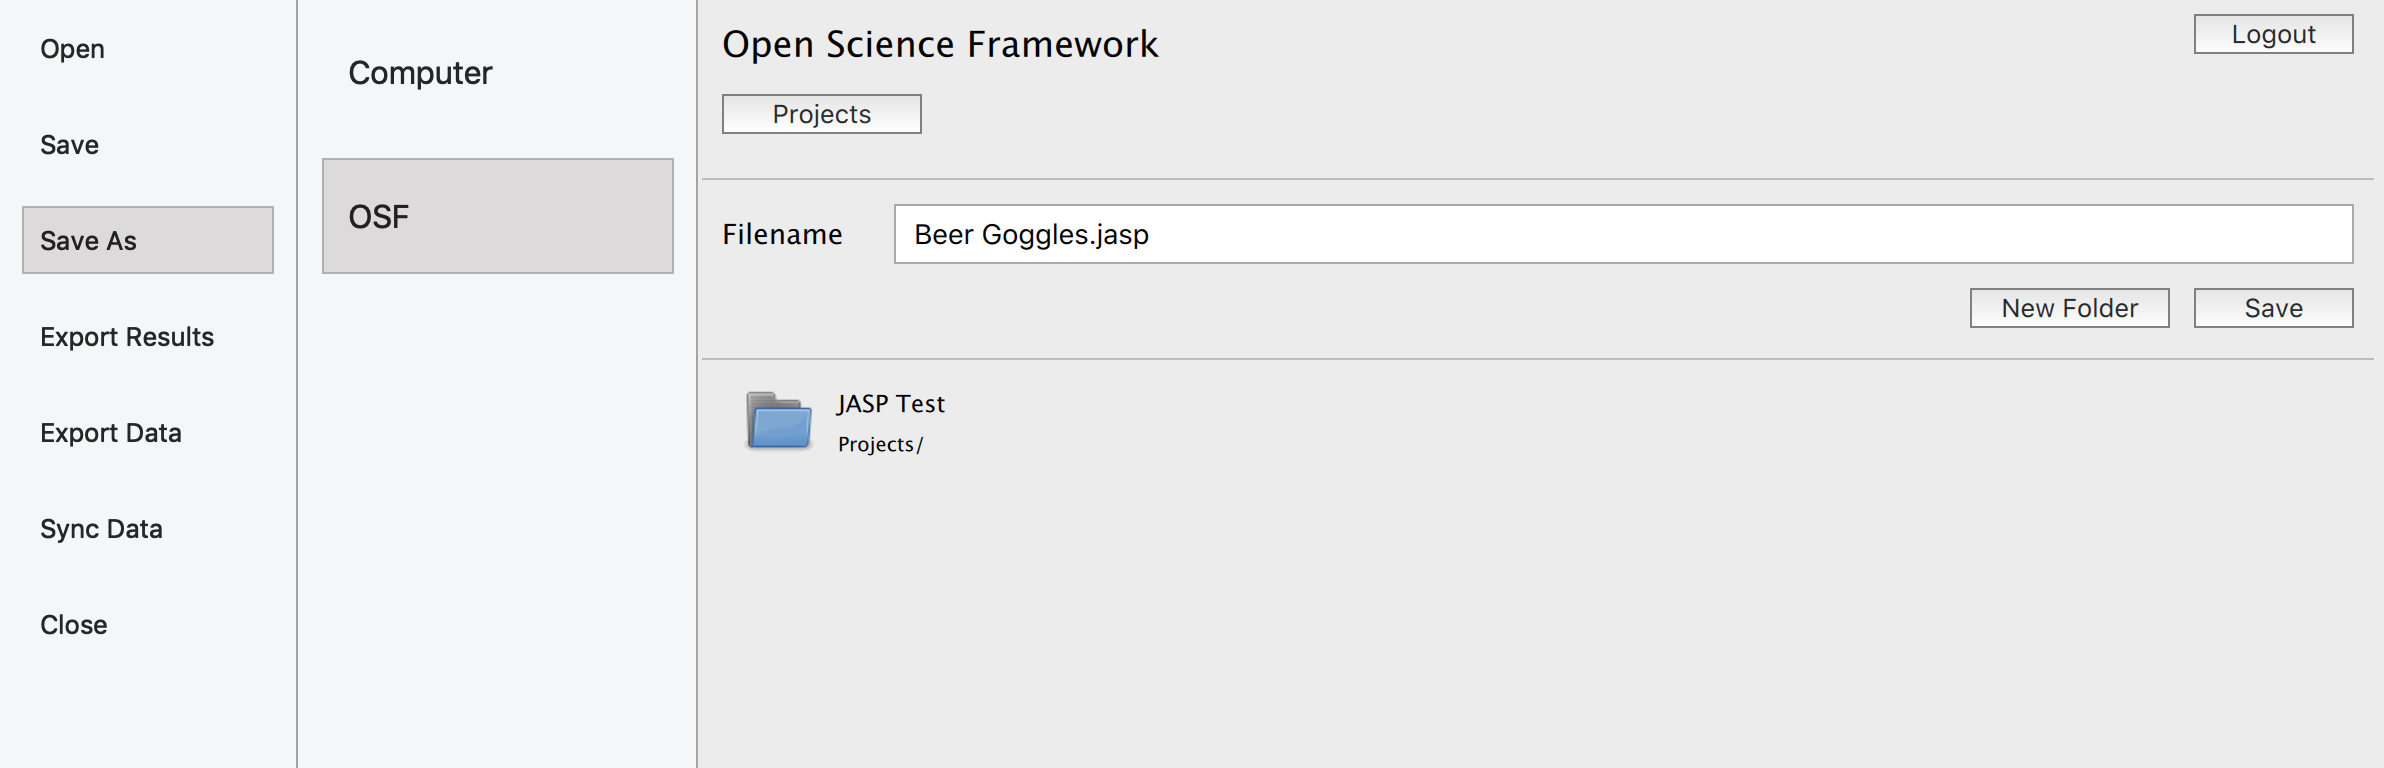Navigate to Projects via breadcrumb button

click(820, 113)
